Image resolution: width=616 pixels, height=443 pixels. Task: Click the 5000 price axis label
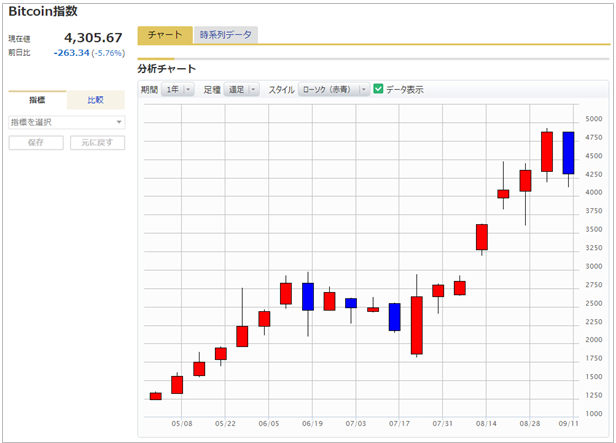pos(594,119)
